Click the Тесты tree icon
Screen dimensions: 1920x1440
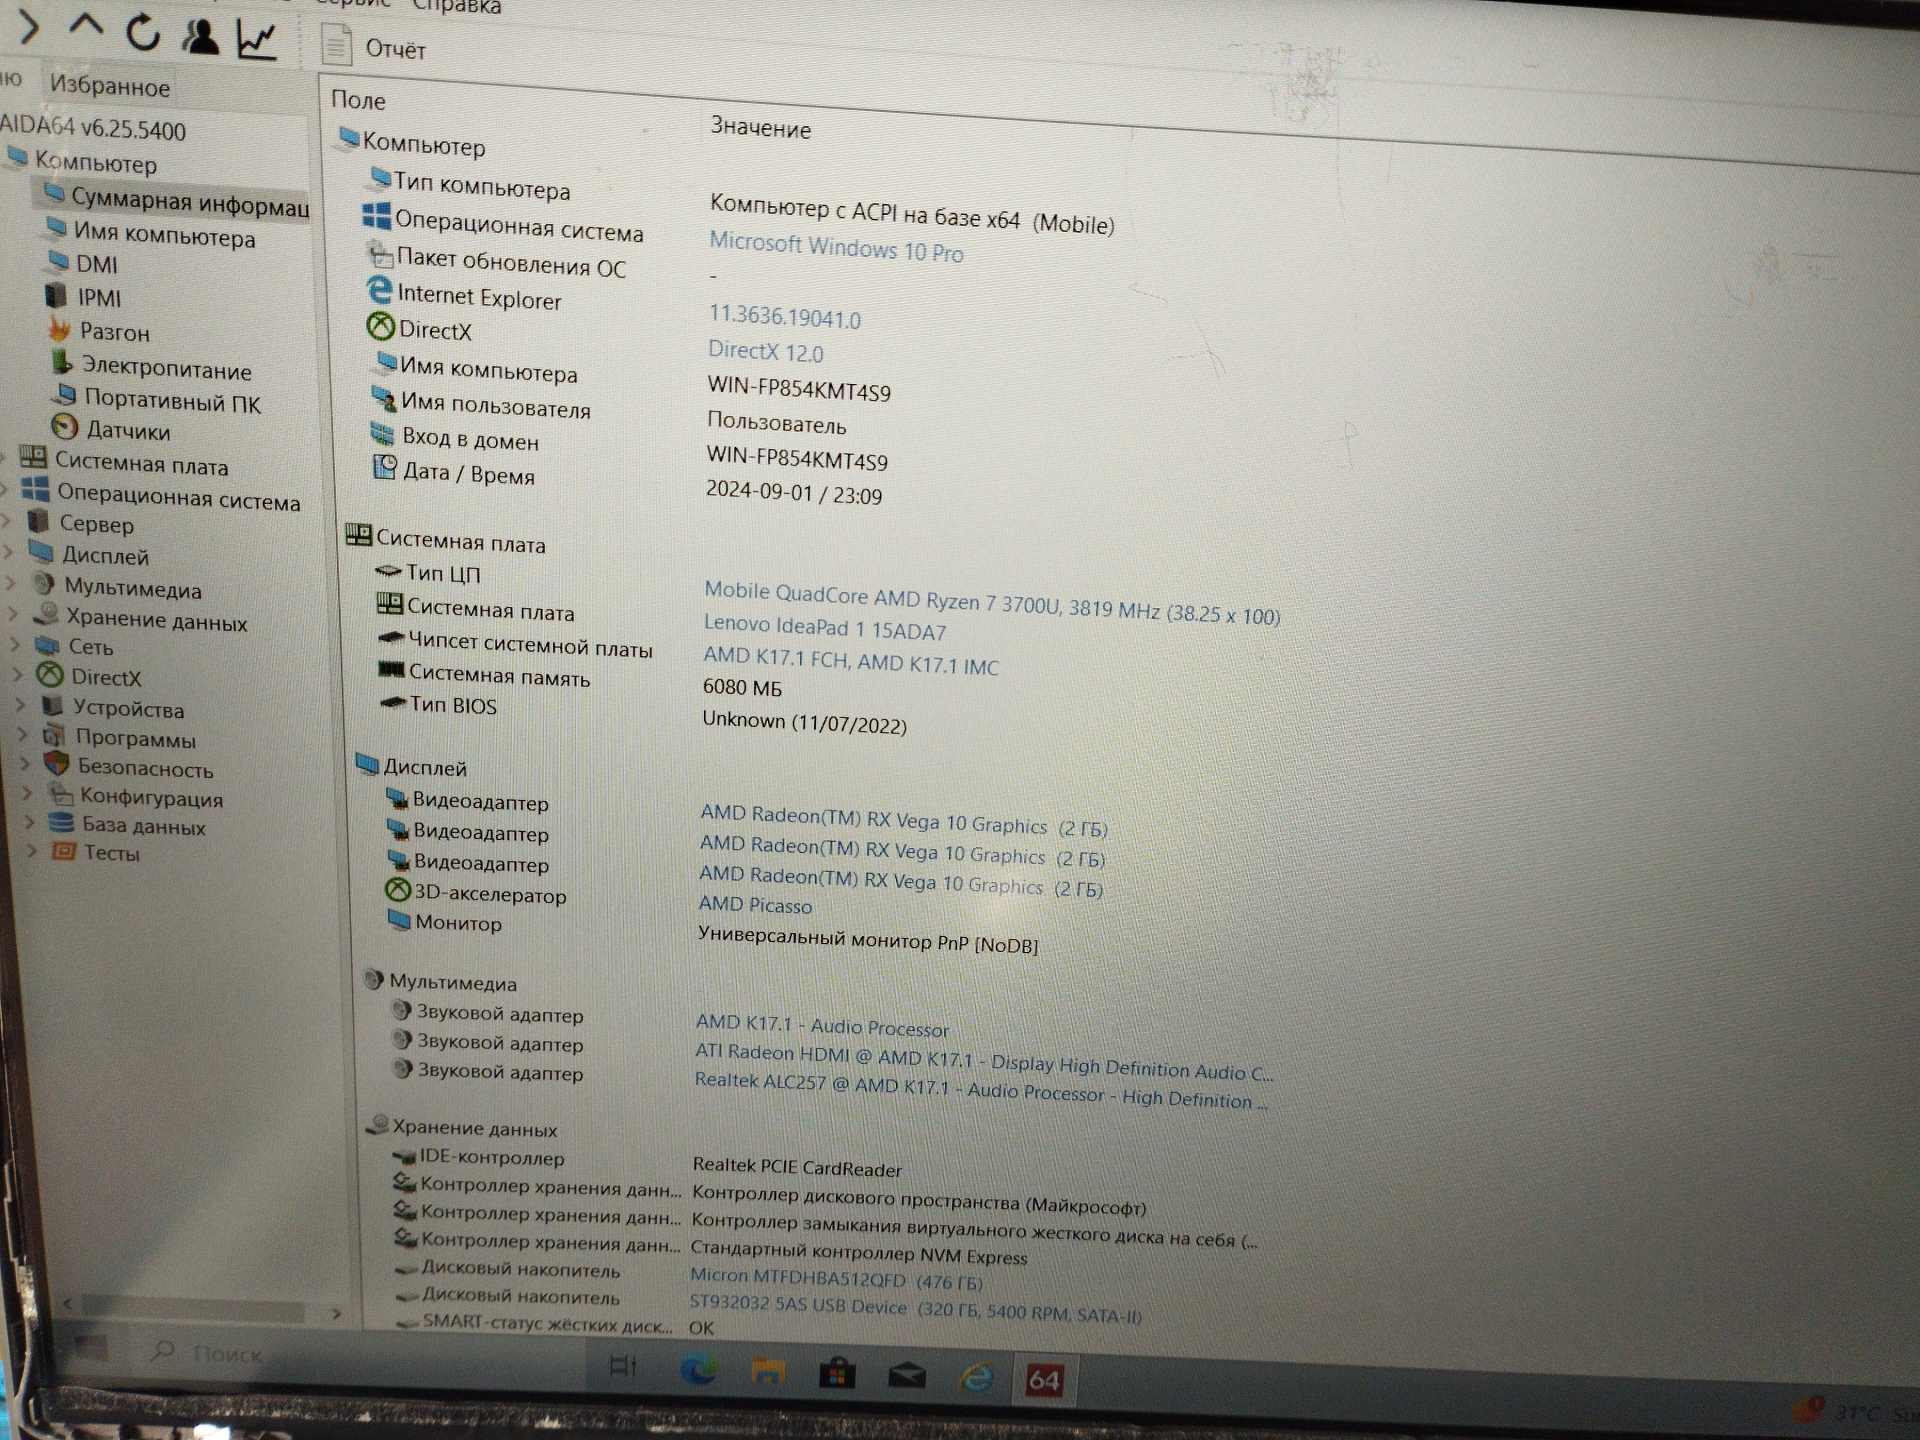(64, 851)
